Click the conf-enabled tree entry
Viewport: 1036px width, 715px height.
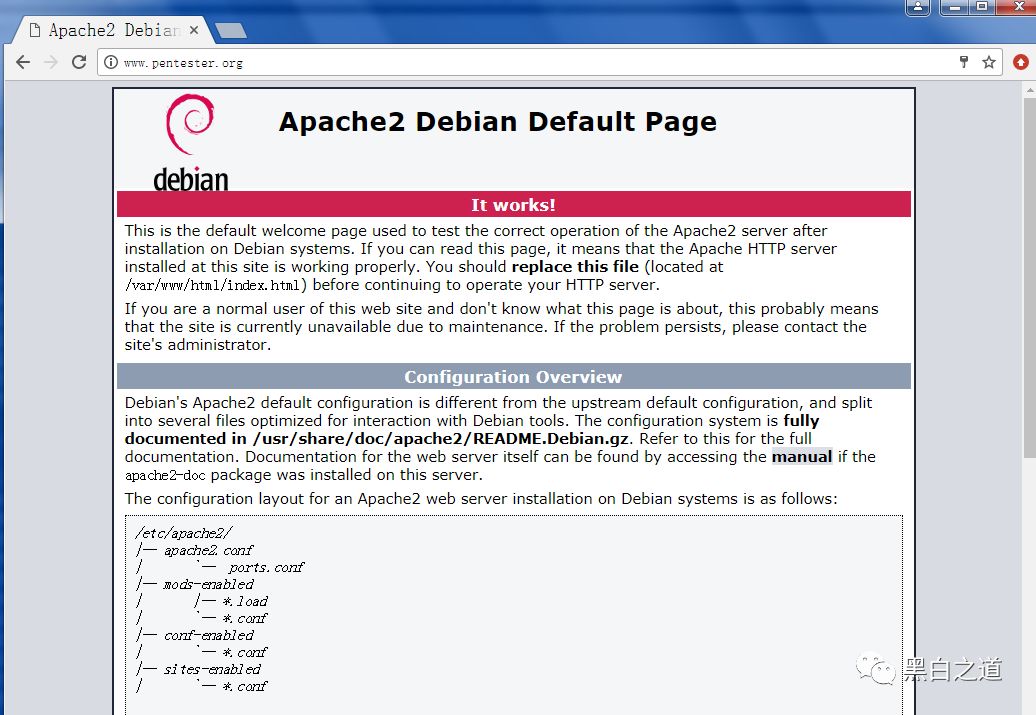(x=208, y=635)
